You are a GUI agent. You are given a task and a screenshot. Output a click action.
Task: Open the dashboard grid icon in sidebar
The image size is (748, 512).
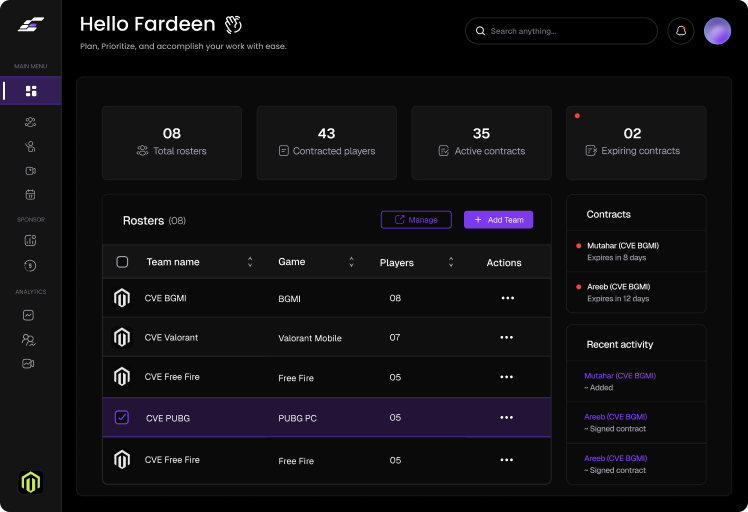pos(31,91)
